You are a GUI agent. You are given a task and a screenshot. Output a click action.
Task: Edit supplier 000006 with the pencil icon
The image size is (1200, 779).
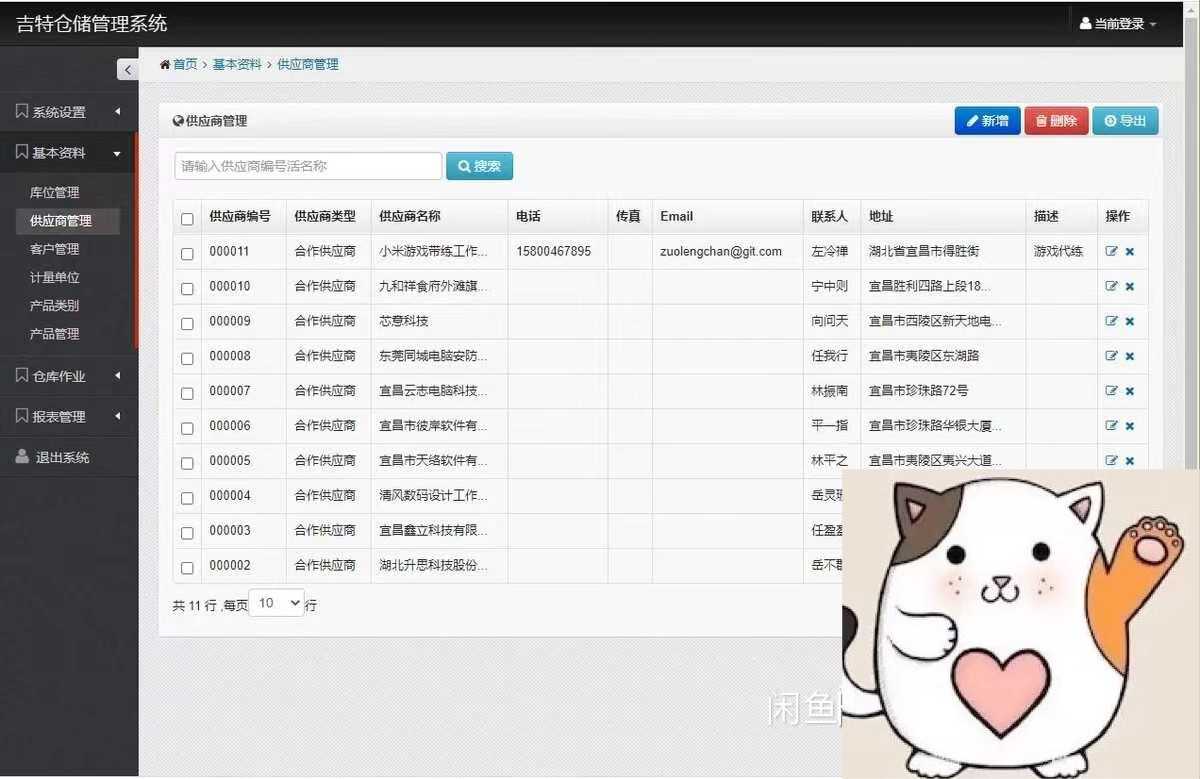(1111, 426)
